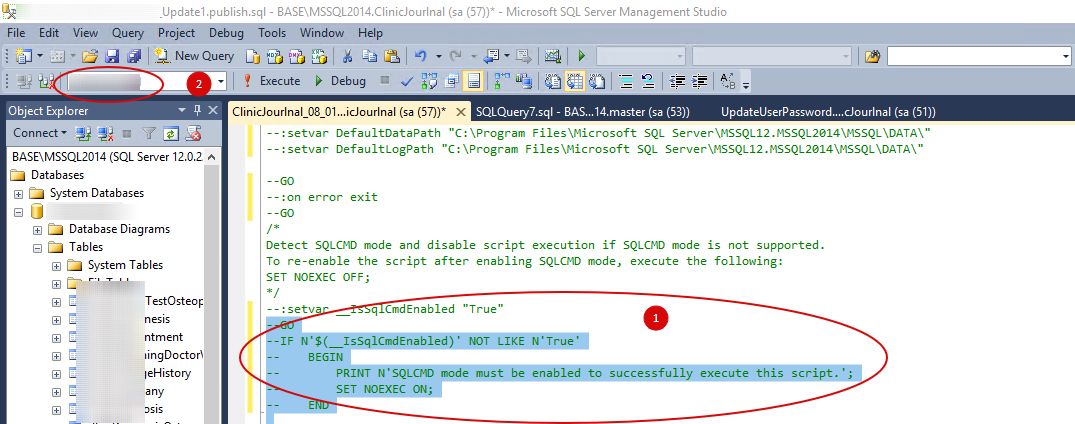The height and width of the screenshot is (424, 1075).
Task: Click the Increase Indent icon
Action: [x=699, y=81]
